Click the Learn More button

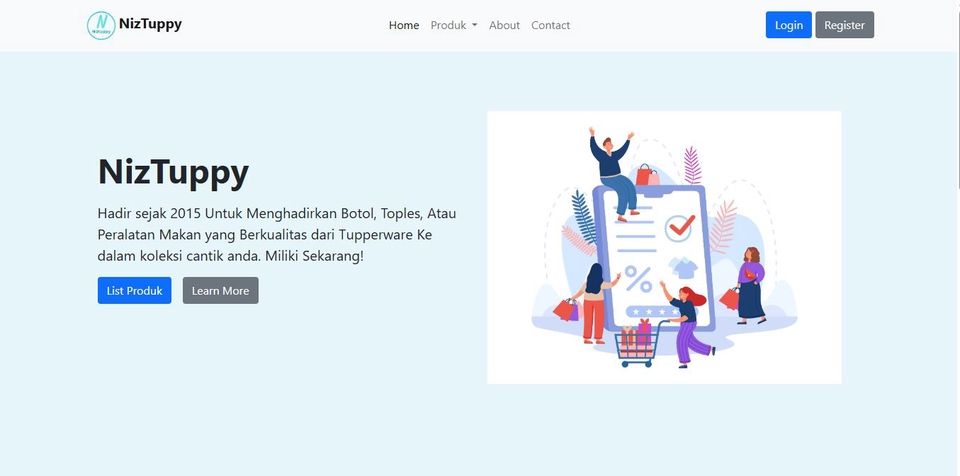click(220, 290)
